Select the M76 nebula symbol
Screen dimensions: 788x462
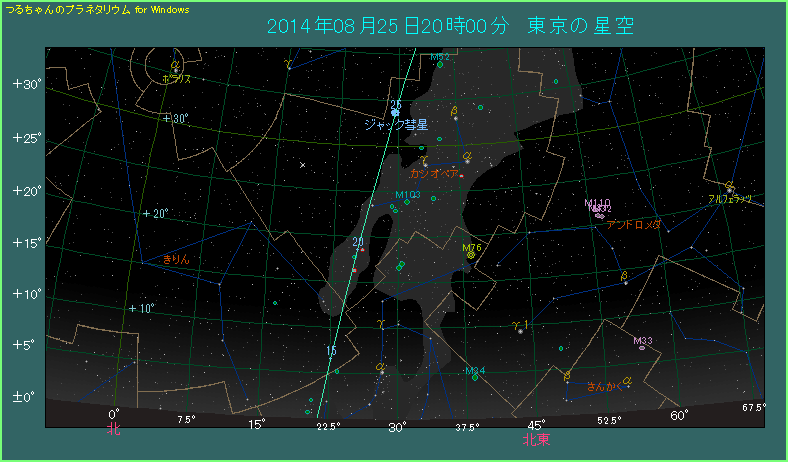[x=470, y=256]
